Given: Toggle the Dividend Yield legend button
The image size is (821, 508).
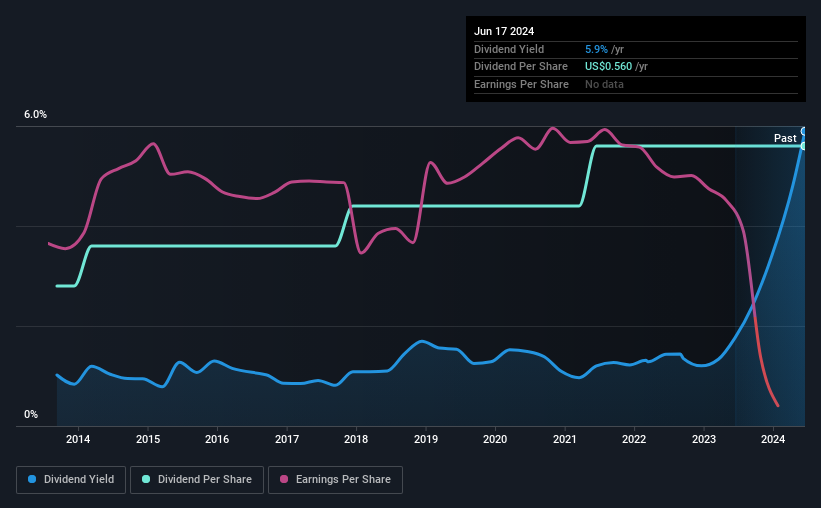Looking at the screenshot, I should pos(71,480).
